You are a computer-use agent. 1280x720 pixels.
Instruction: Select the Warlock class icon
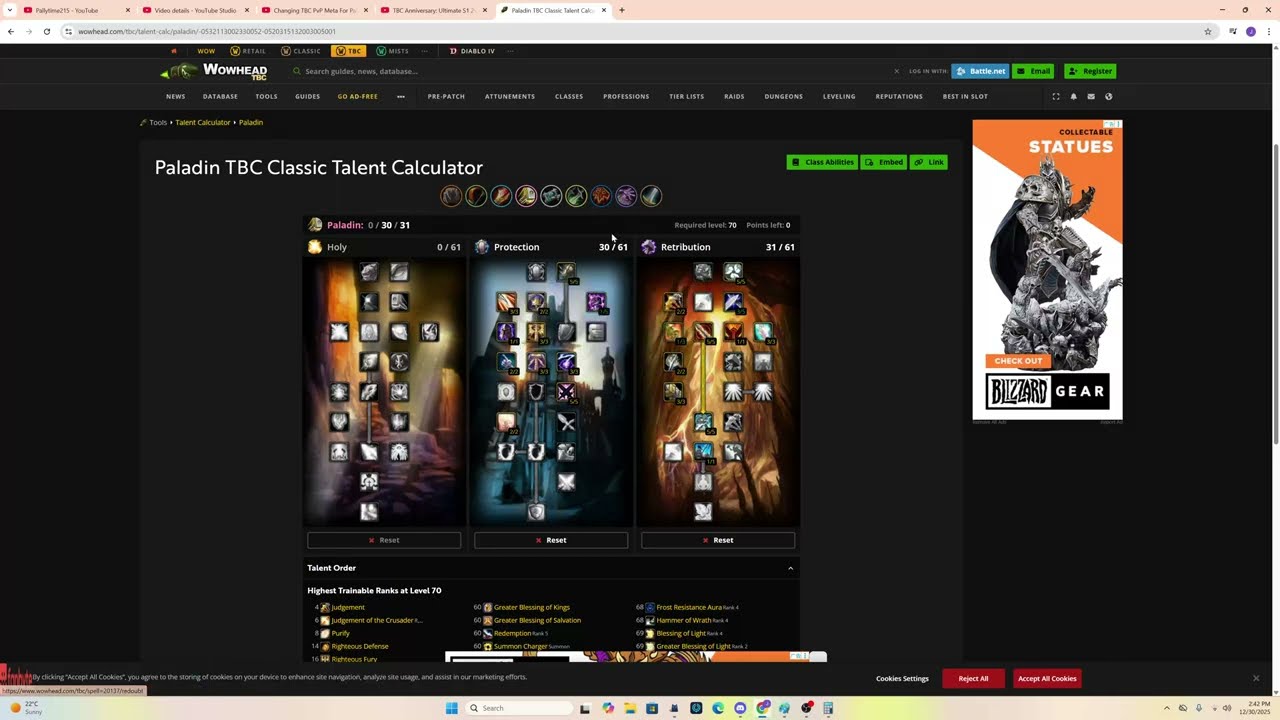point(626,196)
